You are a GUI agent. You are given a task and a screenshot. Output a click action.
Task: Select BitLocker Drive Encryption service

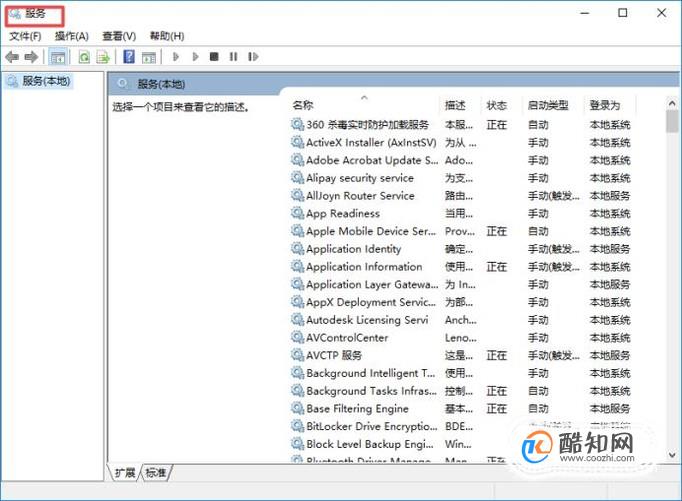[x=461, y=427]
